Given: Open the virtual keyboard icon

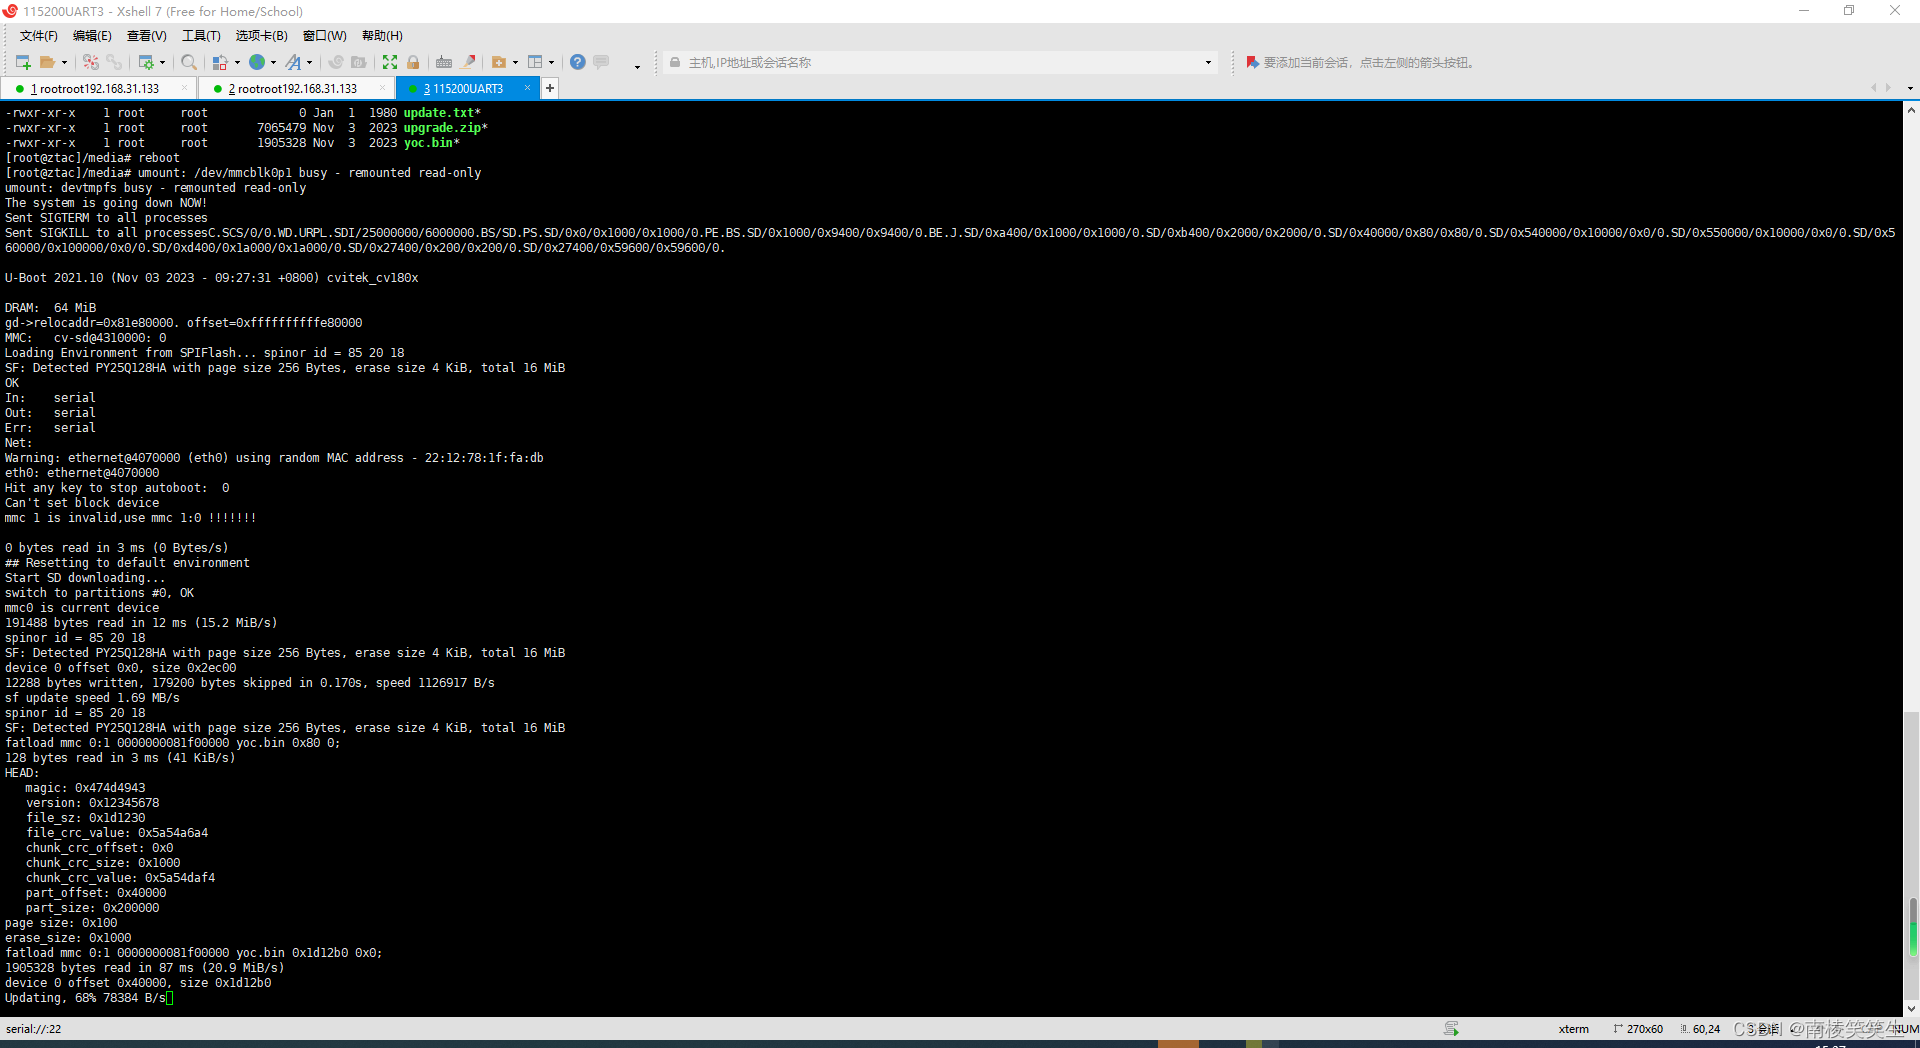Looking at the screenshot, I should [444, 62].
